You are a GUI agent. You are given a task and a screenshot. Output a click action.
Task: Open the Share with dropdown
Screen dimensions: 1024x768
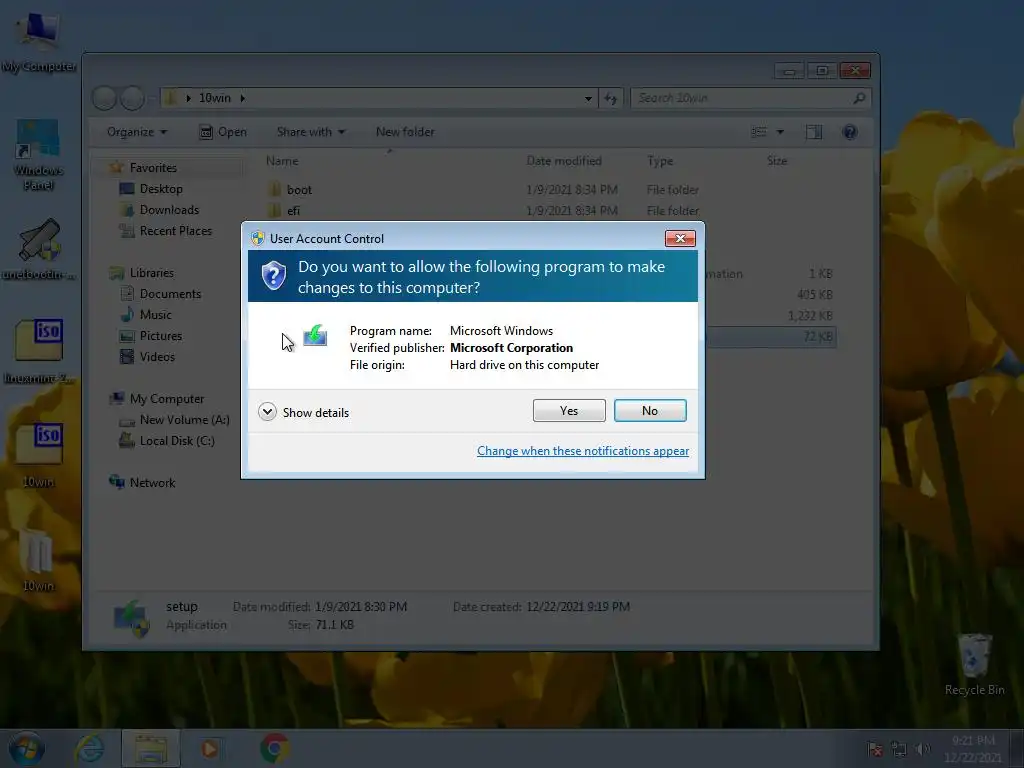(x=311, y=132)
